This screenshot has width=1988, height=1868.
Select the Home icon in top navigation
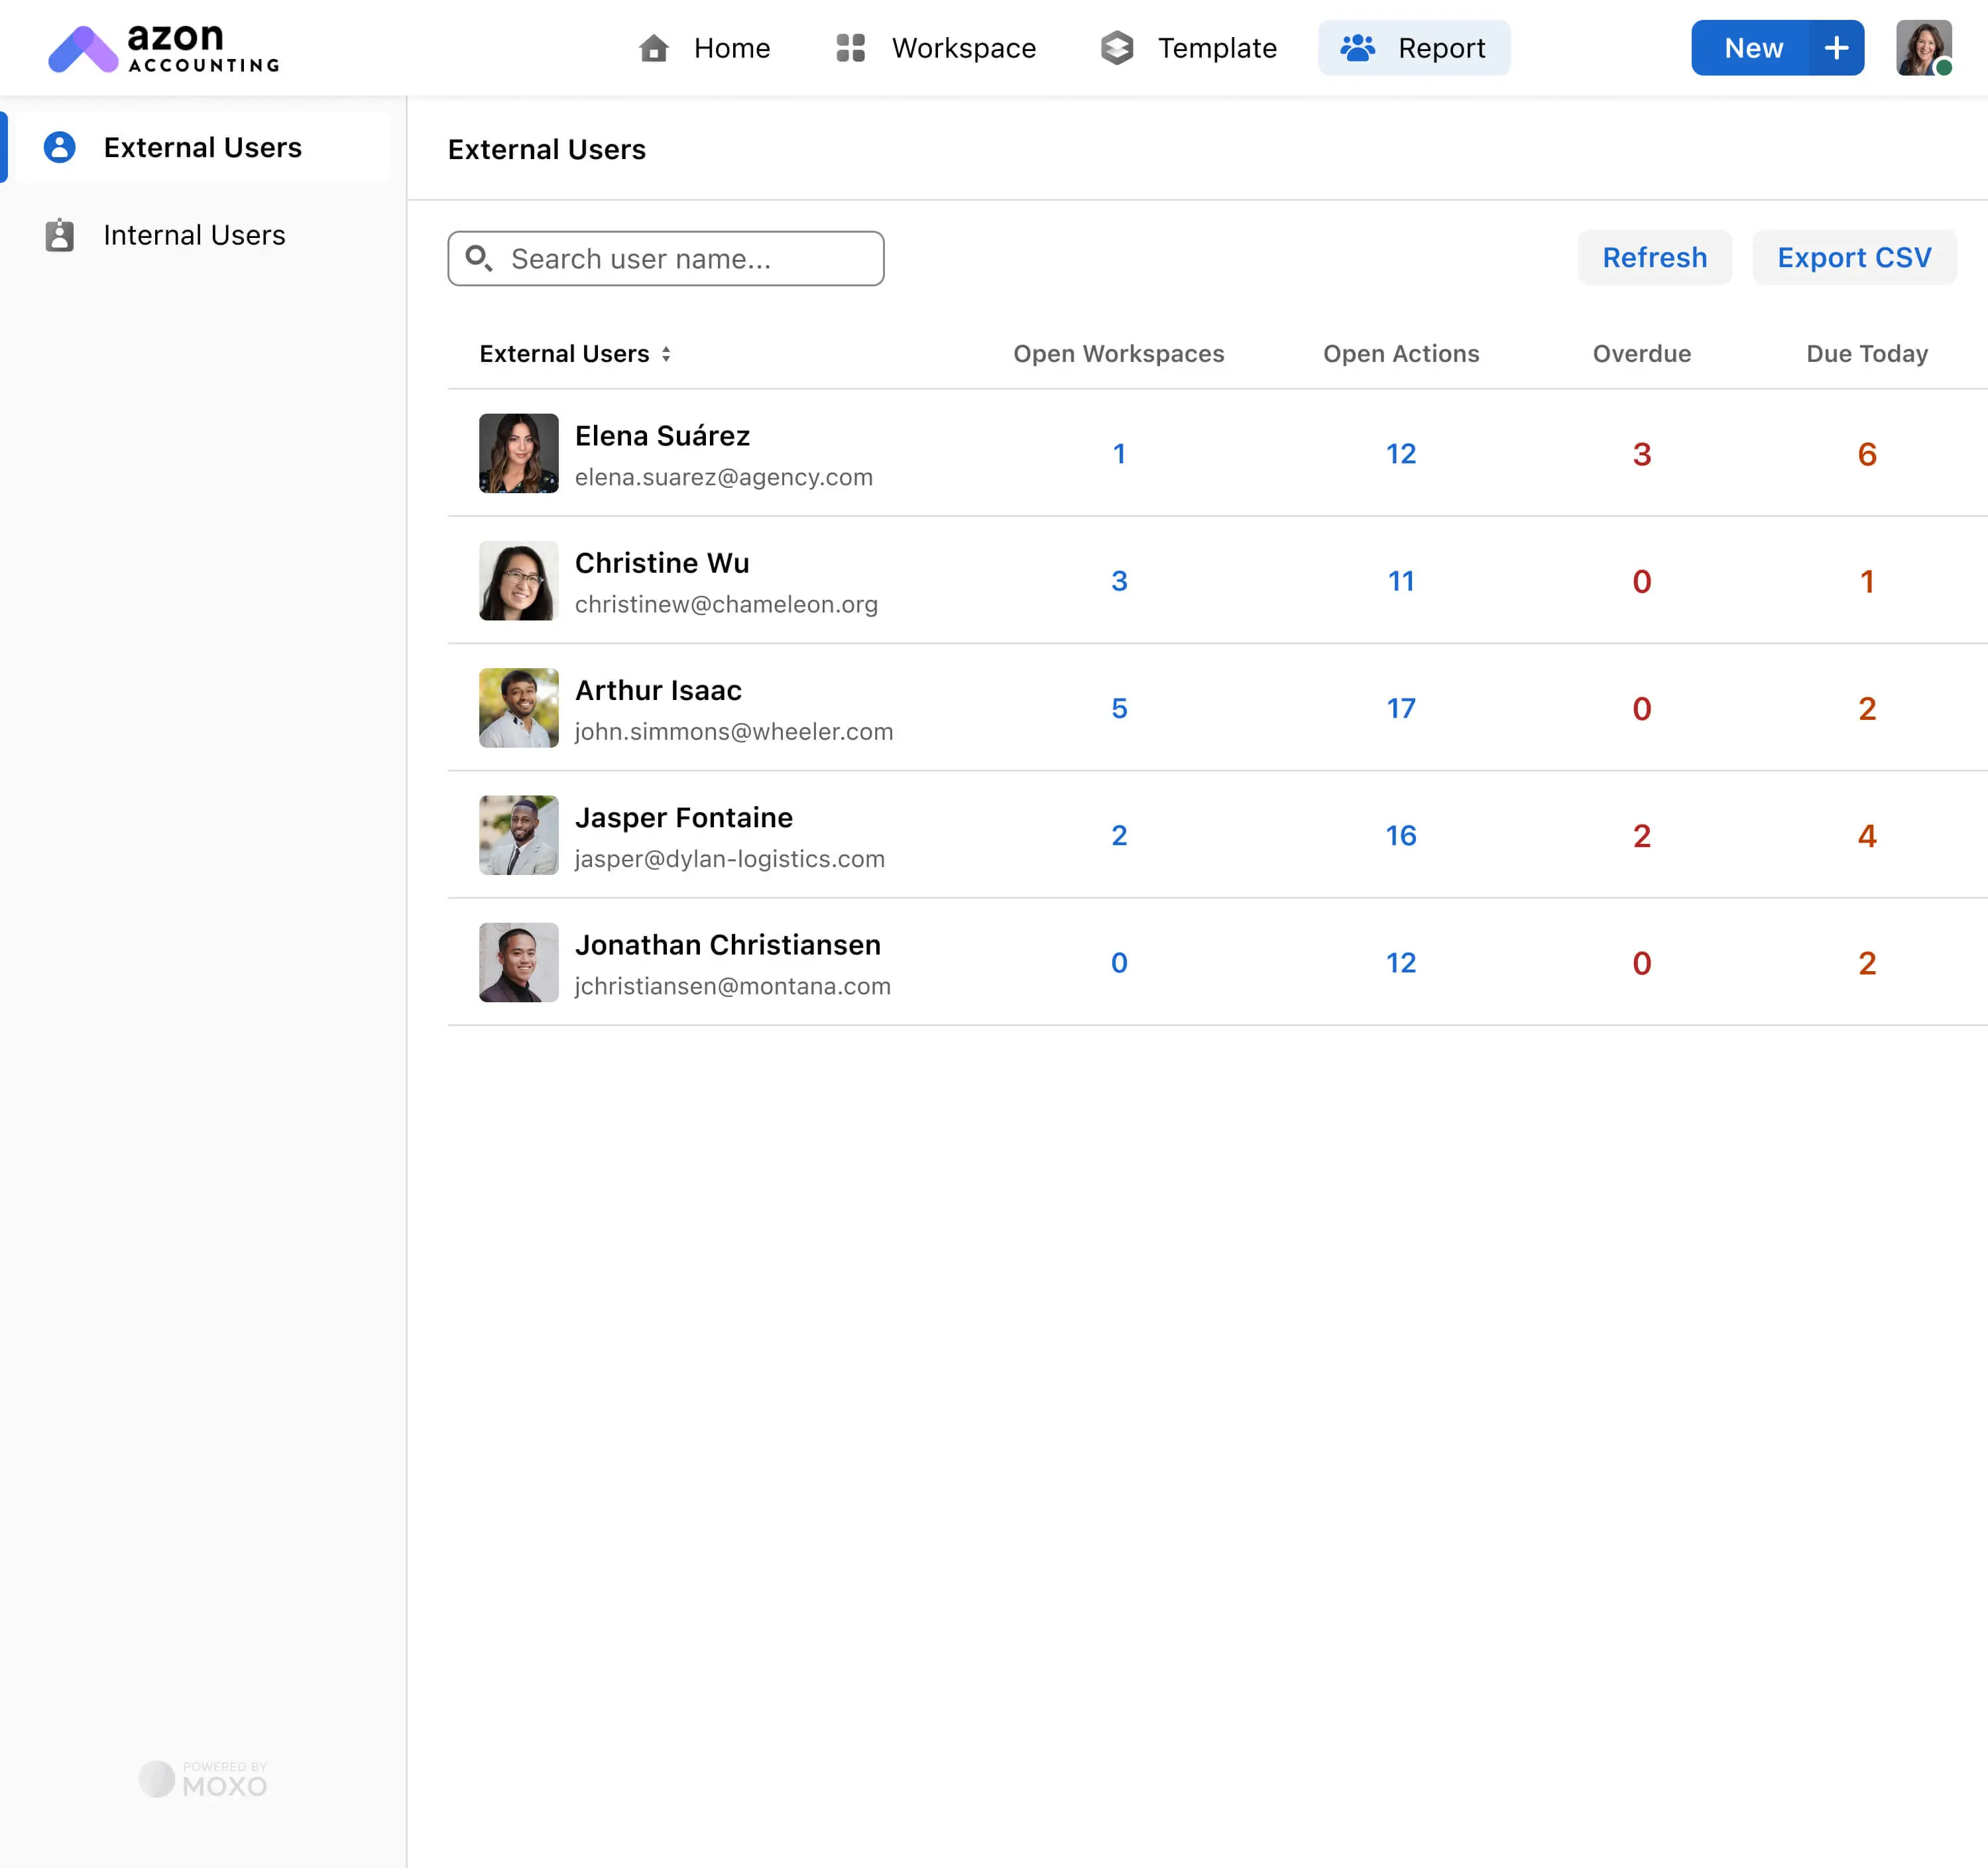coord(654,48)
